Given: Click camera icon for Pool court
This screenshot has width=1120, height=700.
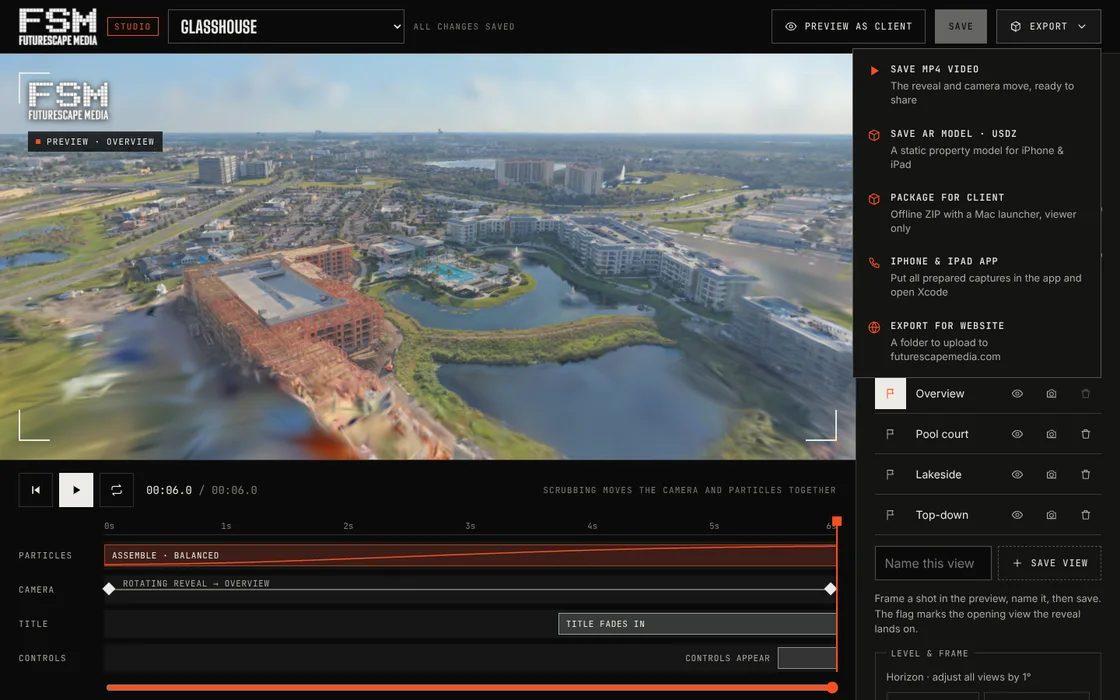Looking at the screenshot, I should coord(1051,434).
